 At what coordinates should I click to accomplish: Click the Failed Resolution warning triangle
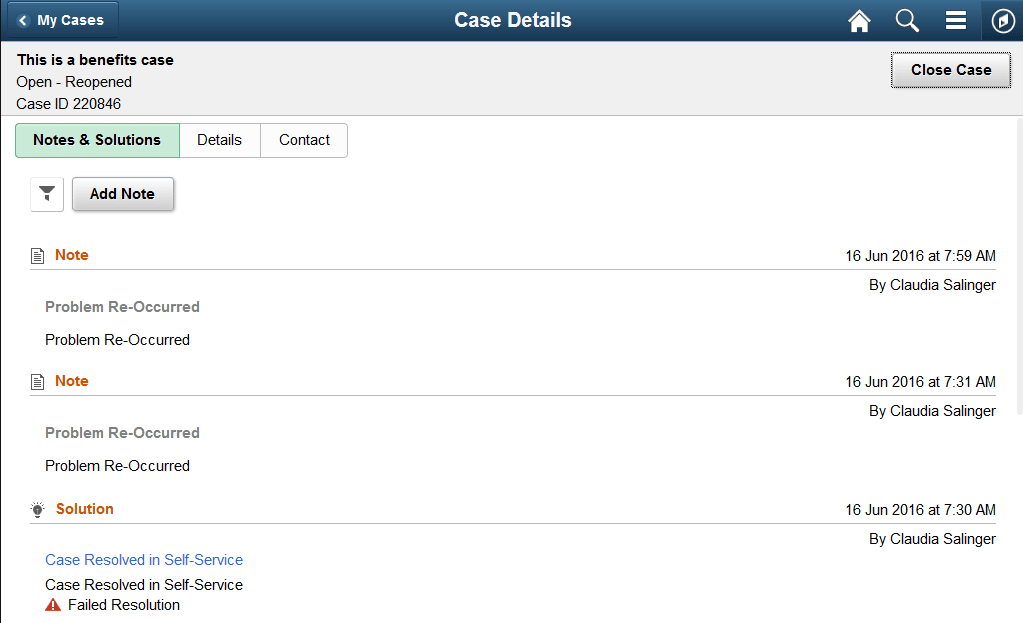51,604
